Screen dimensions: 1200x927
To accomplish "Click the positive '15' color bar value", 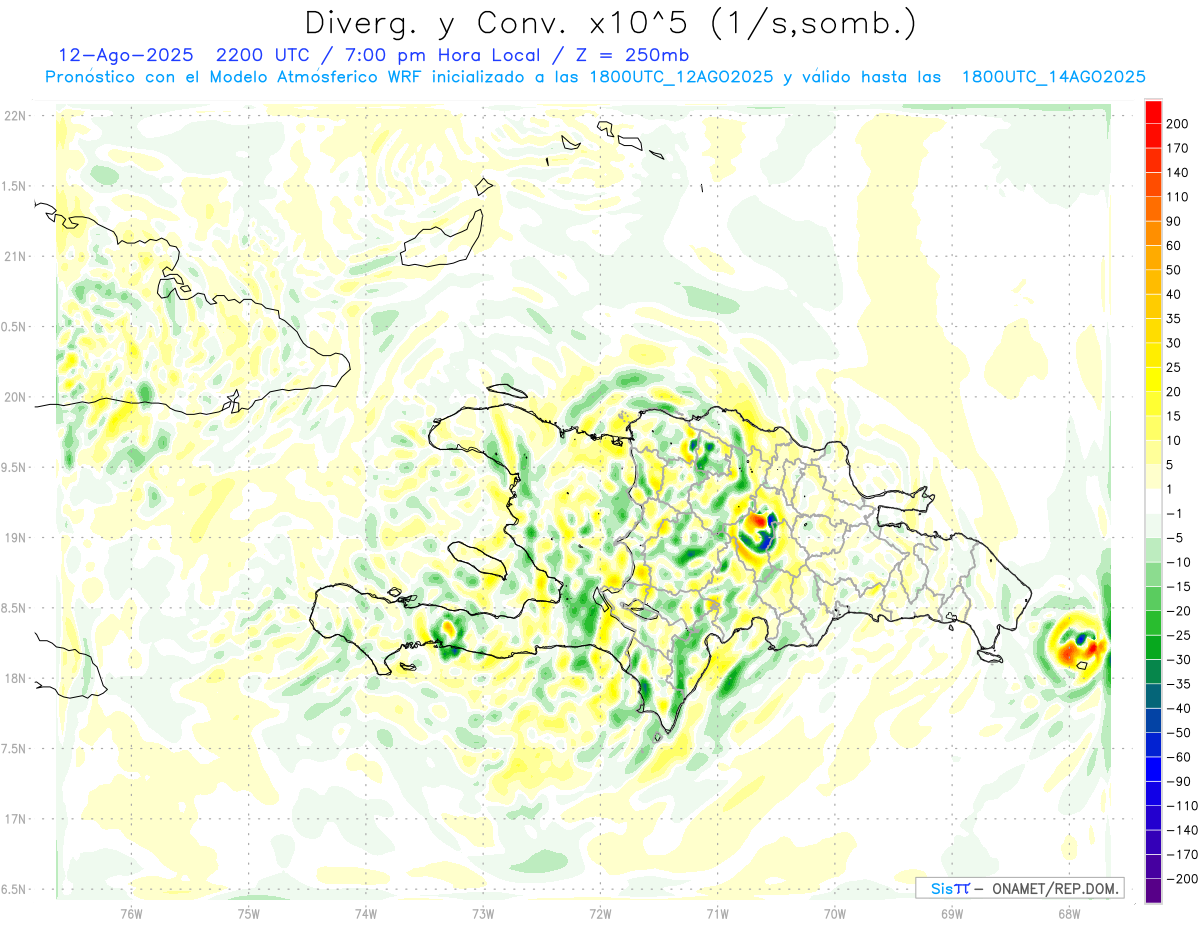I will coord(1175,416).
